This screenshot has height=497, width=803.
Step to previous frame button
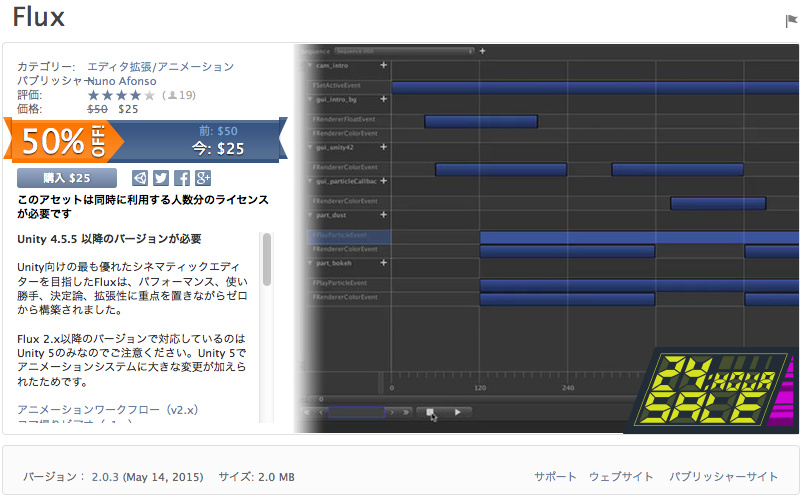click(x=321, y=412)
